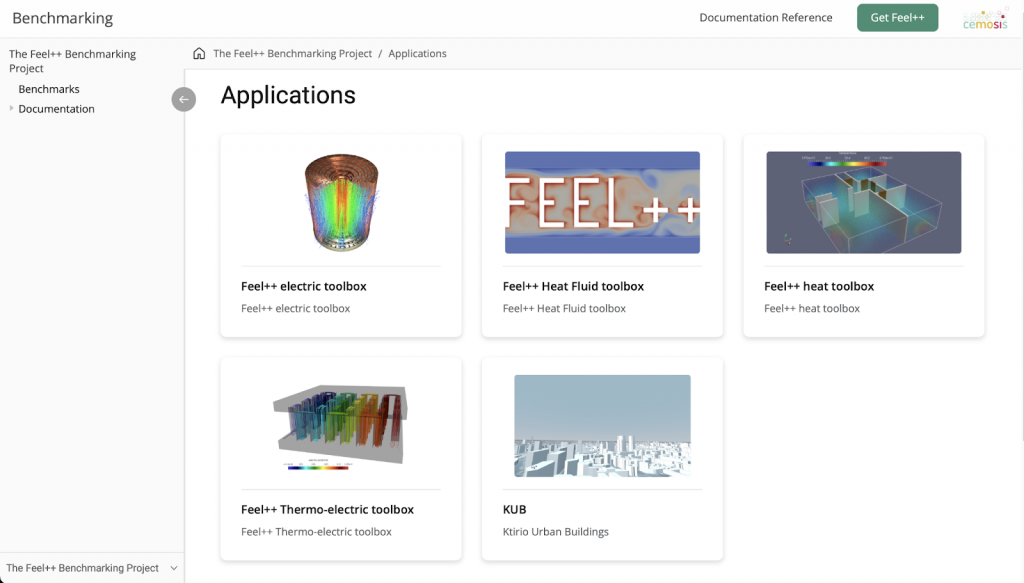Open the electric toolbox magnet thumbnail
The height and width of the screenshot is (583, 1024).
341,202
